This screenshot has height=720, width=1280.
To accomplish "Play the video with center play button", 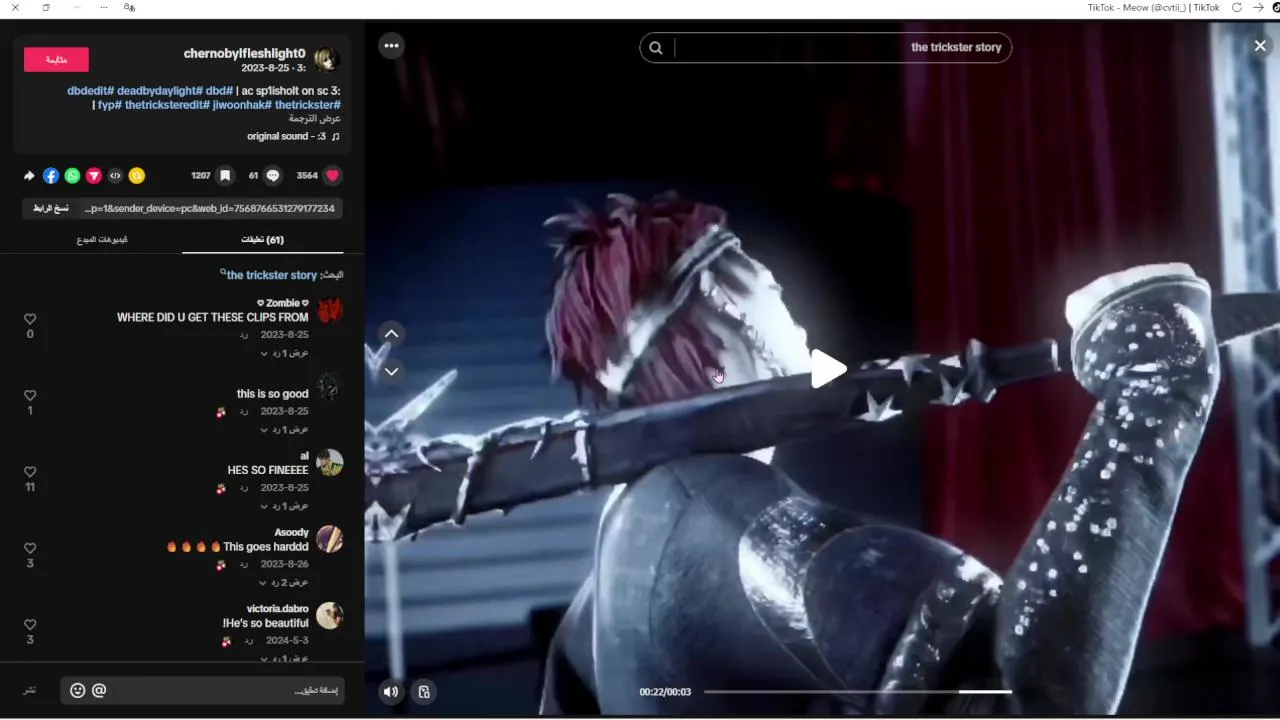I will point(828,369).
